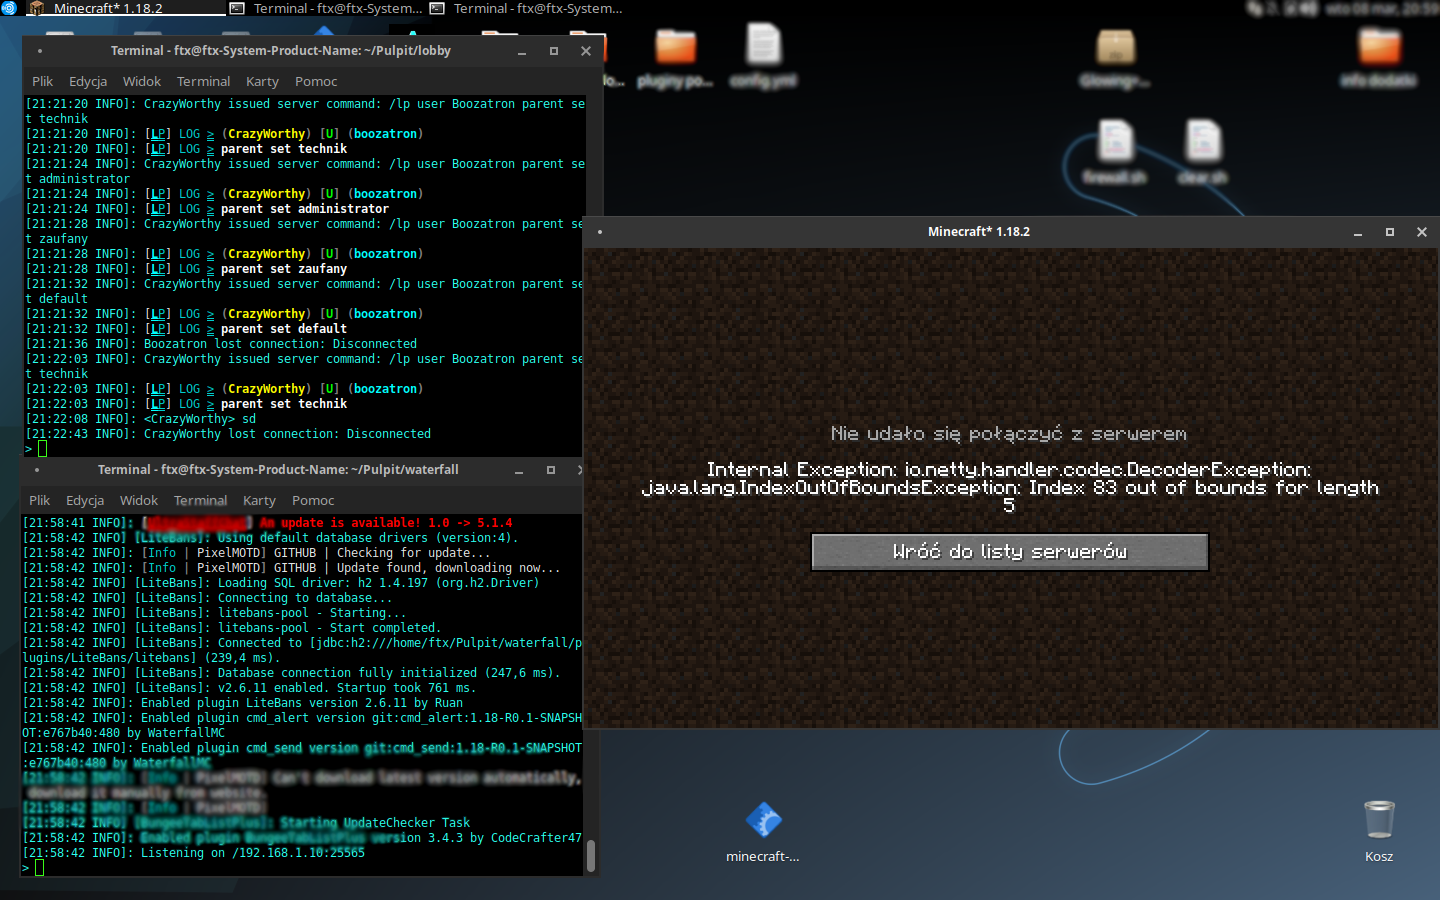Click the Kosz trash icon

click(x=1378, y=820)
